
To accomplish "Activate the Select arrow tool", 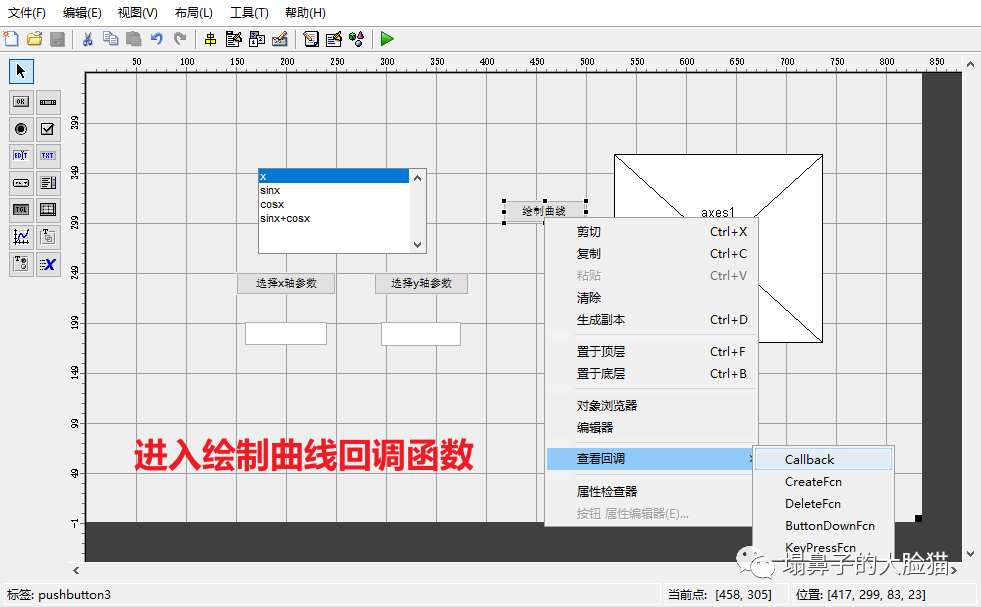I will click(x=21, y=71).
